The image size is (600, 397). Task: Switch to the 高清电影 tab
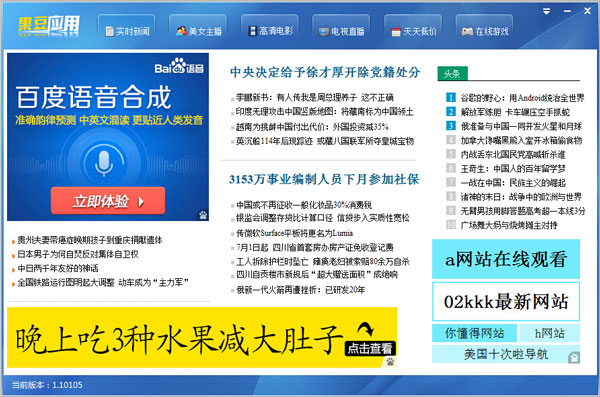coord(270,31)
